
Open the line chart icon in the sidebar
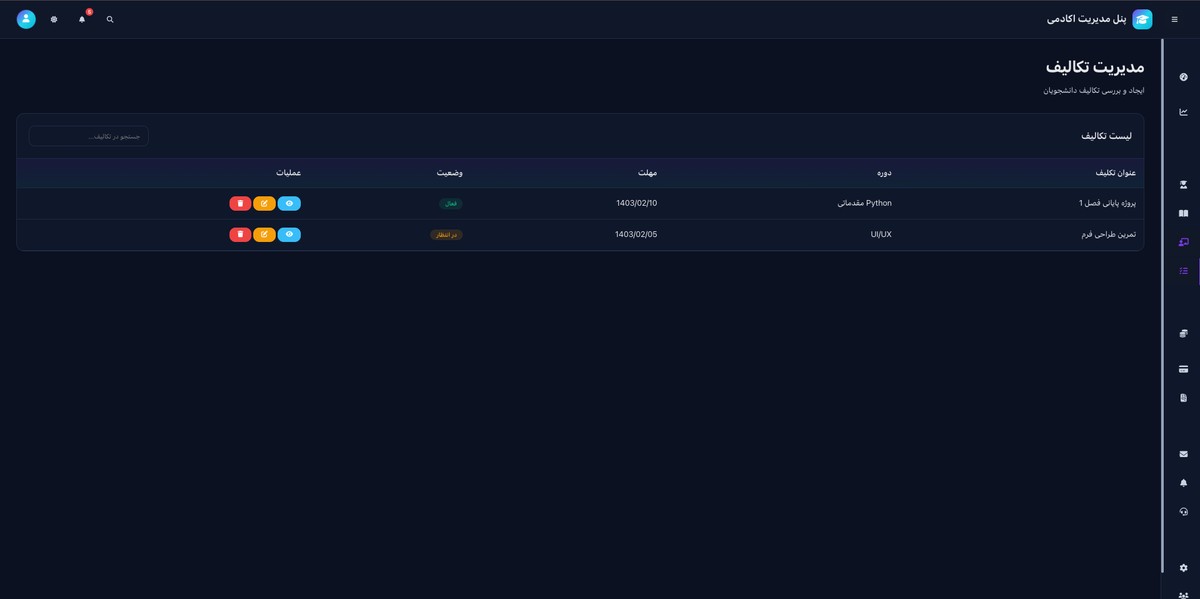point(1183,112)
